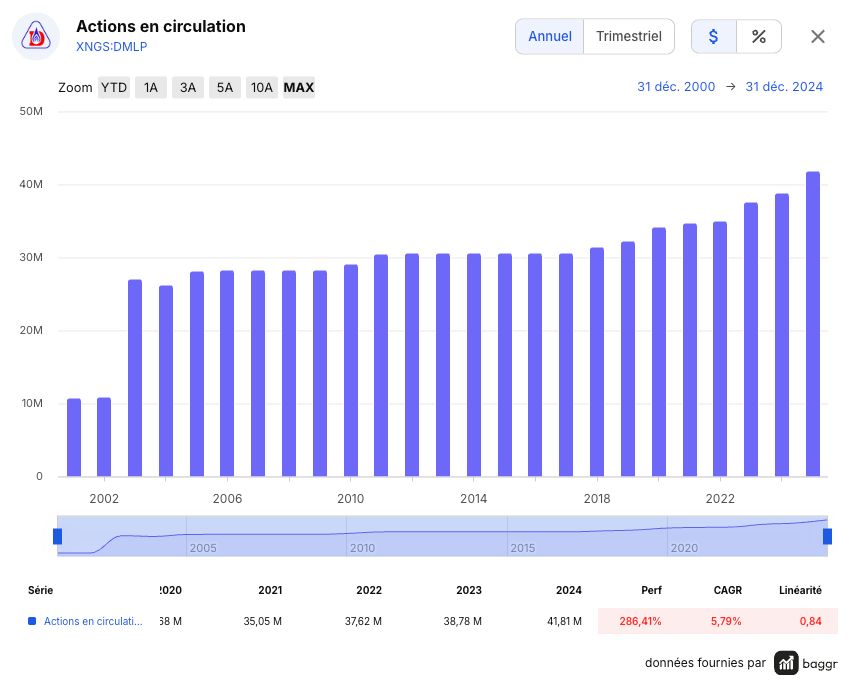Image resolution: width=850 pixels, height=685 pixels.
Task: Set zoom to 10A
Action: (x=262, y=87)
